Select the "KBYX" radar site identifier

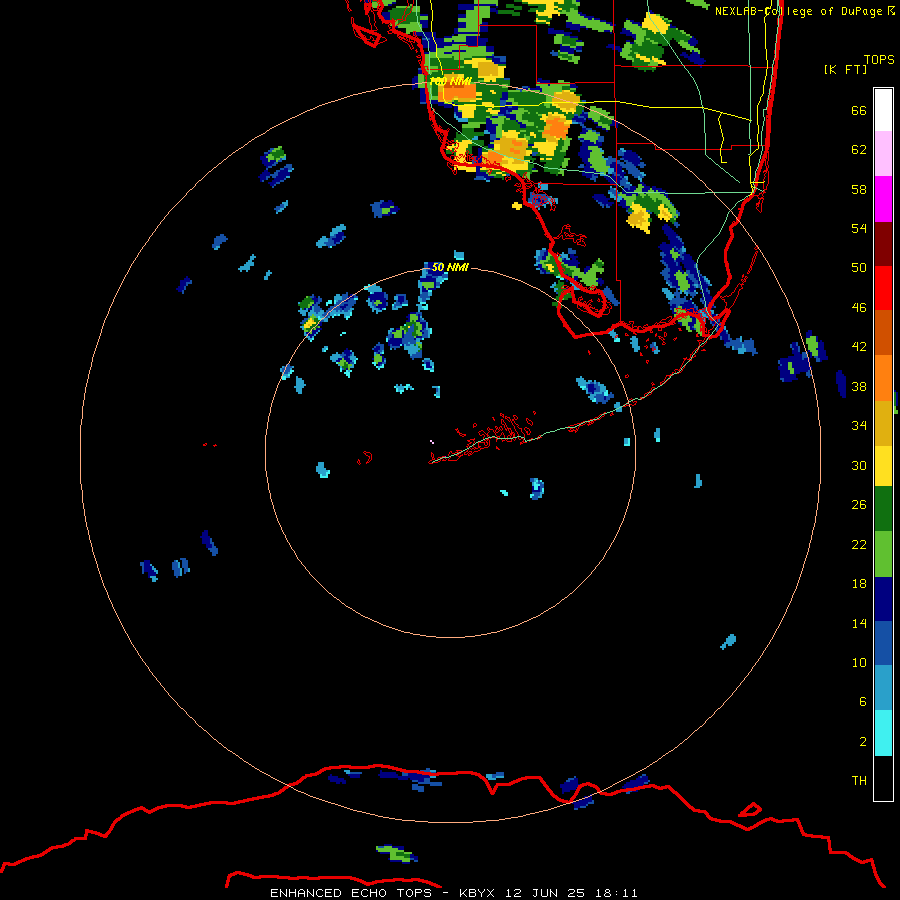[x=476, y=893]
